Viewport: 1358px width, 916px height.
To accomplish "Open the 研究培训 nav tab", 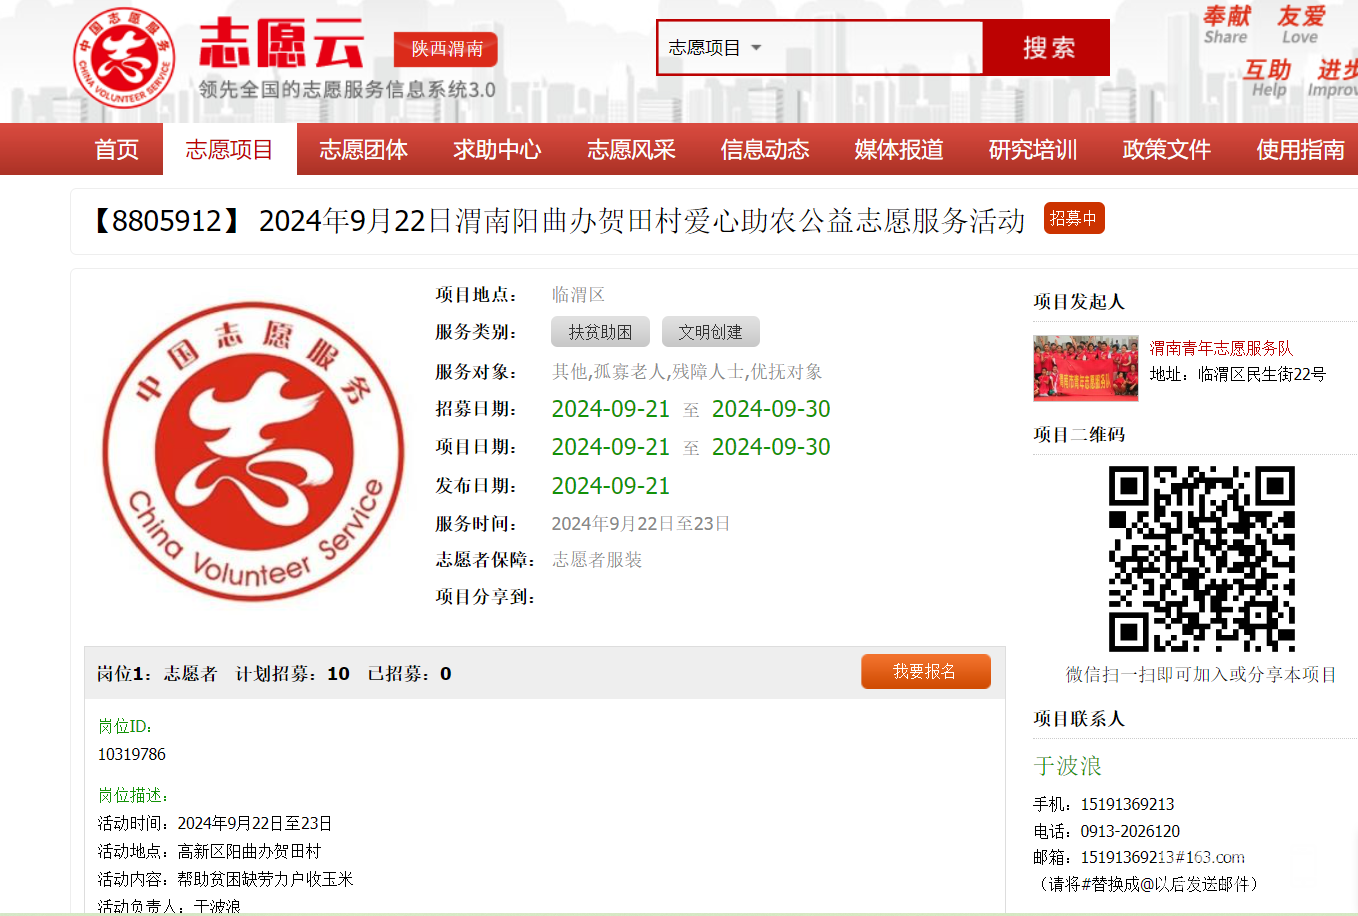I will [1033, 150].
